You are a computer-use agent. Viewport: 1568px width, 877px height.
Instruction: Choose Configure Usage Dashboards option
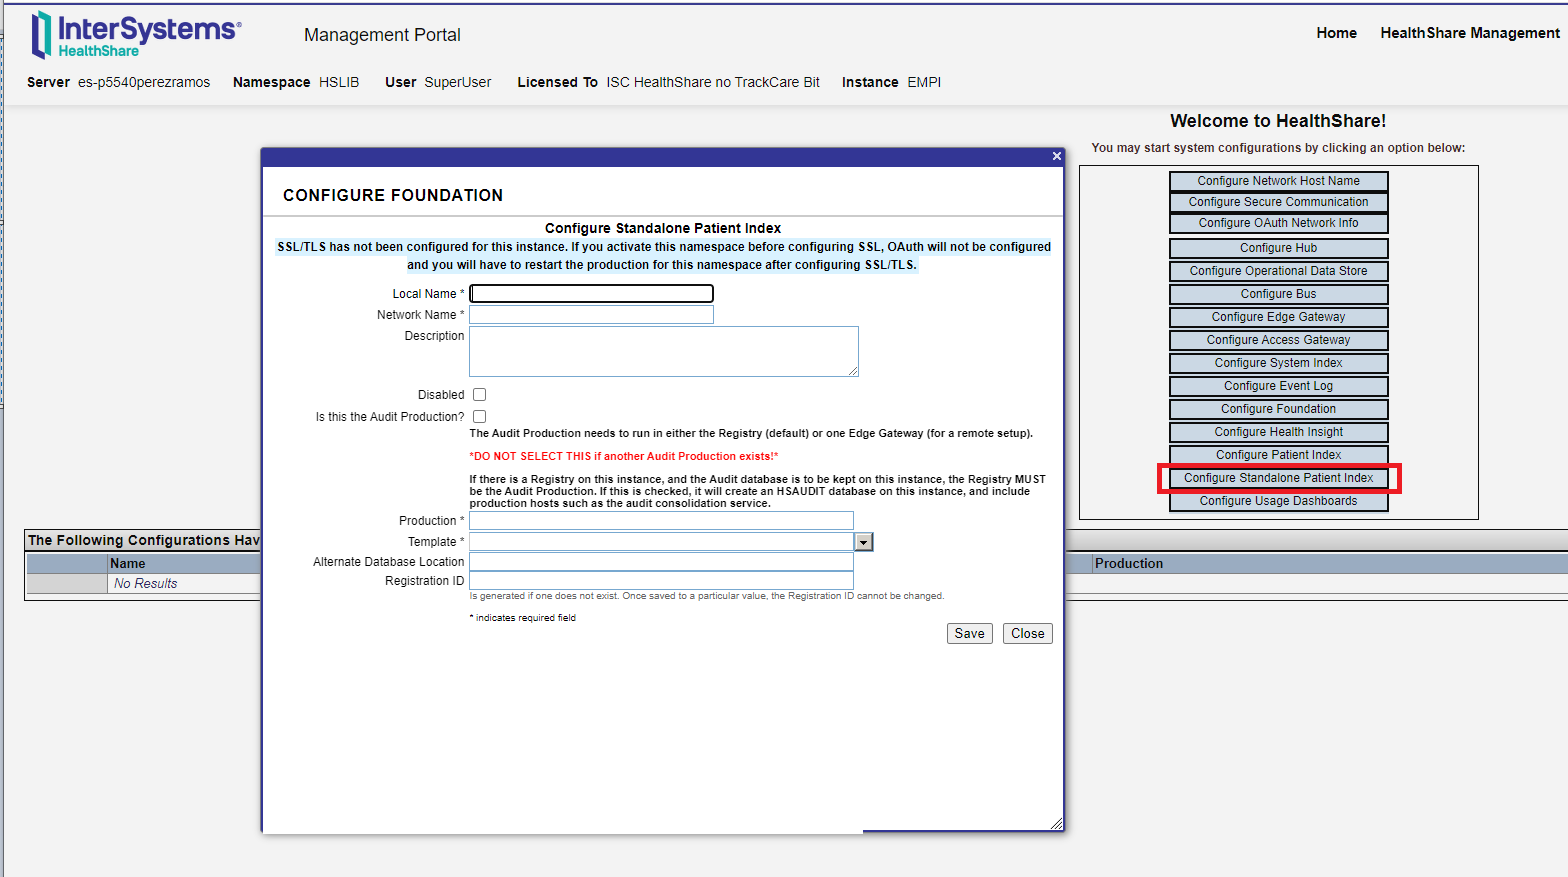tap(1278, 501)
